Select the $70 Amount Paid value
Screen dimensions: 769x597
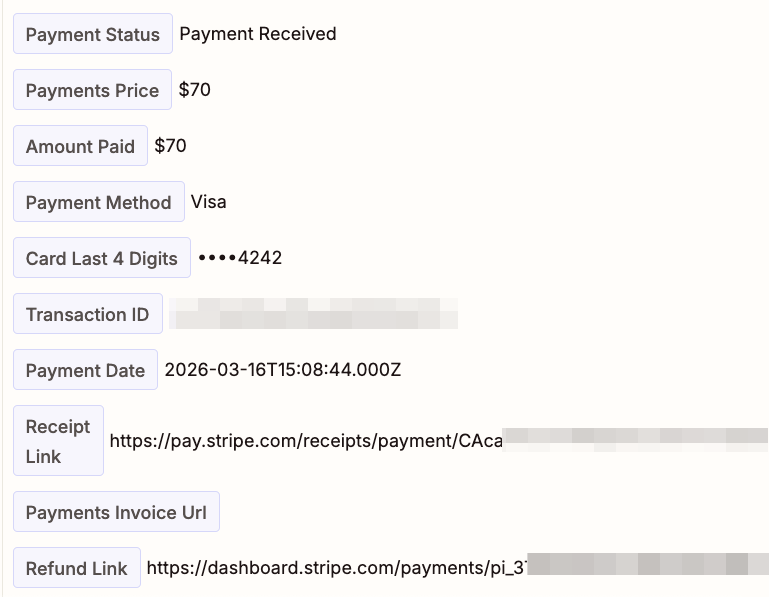[x=170, y=146]
